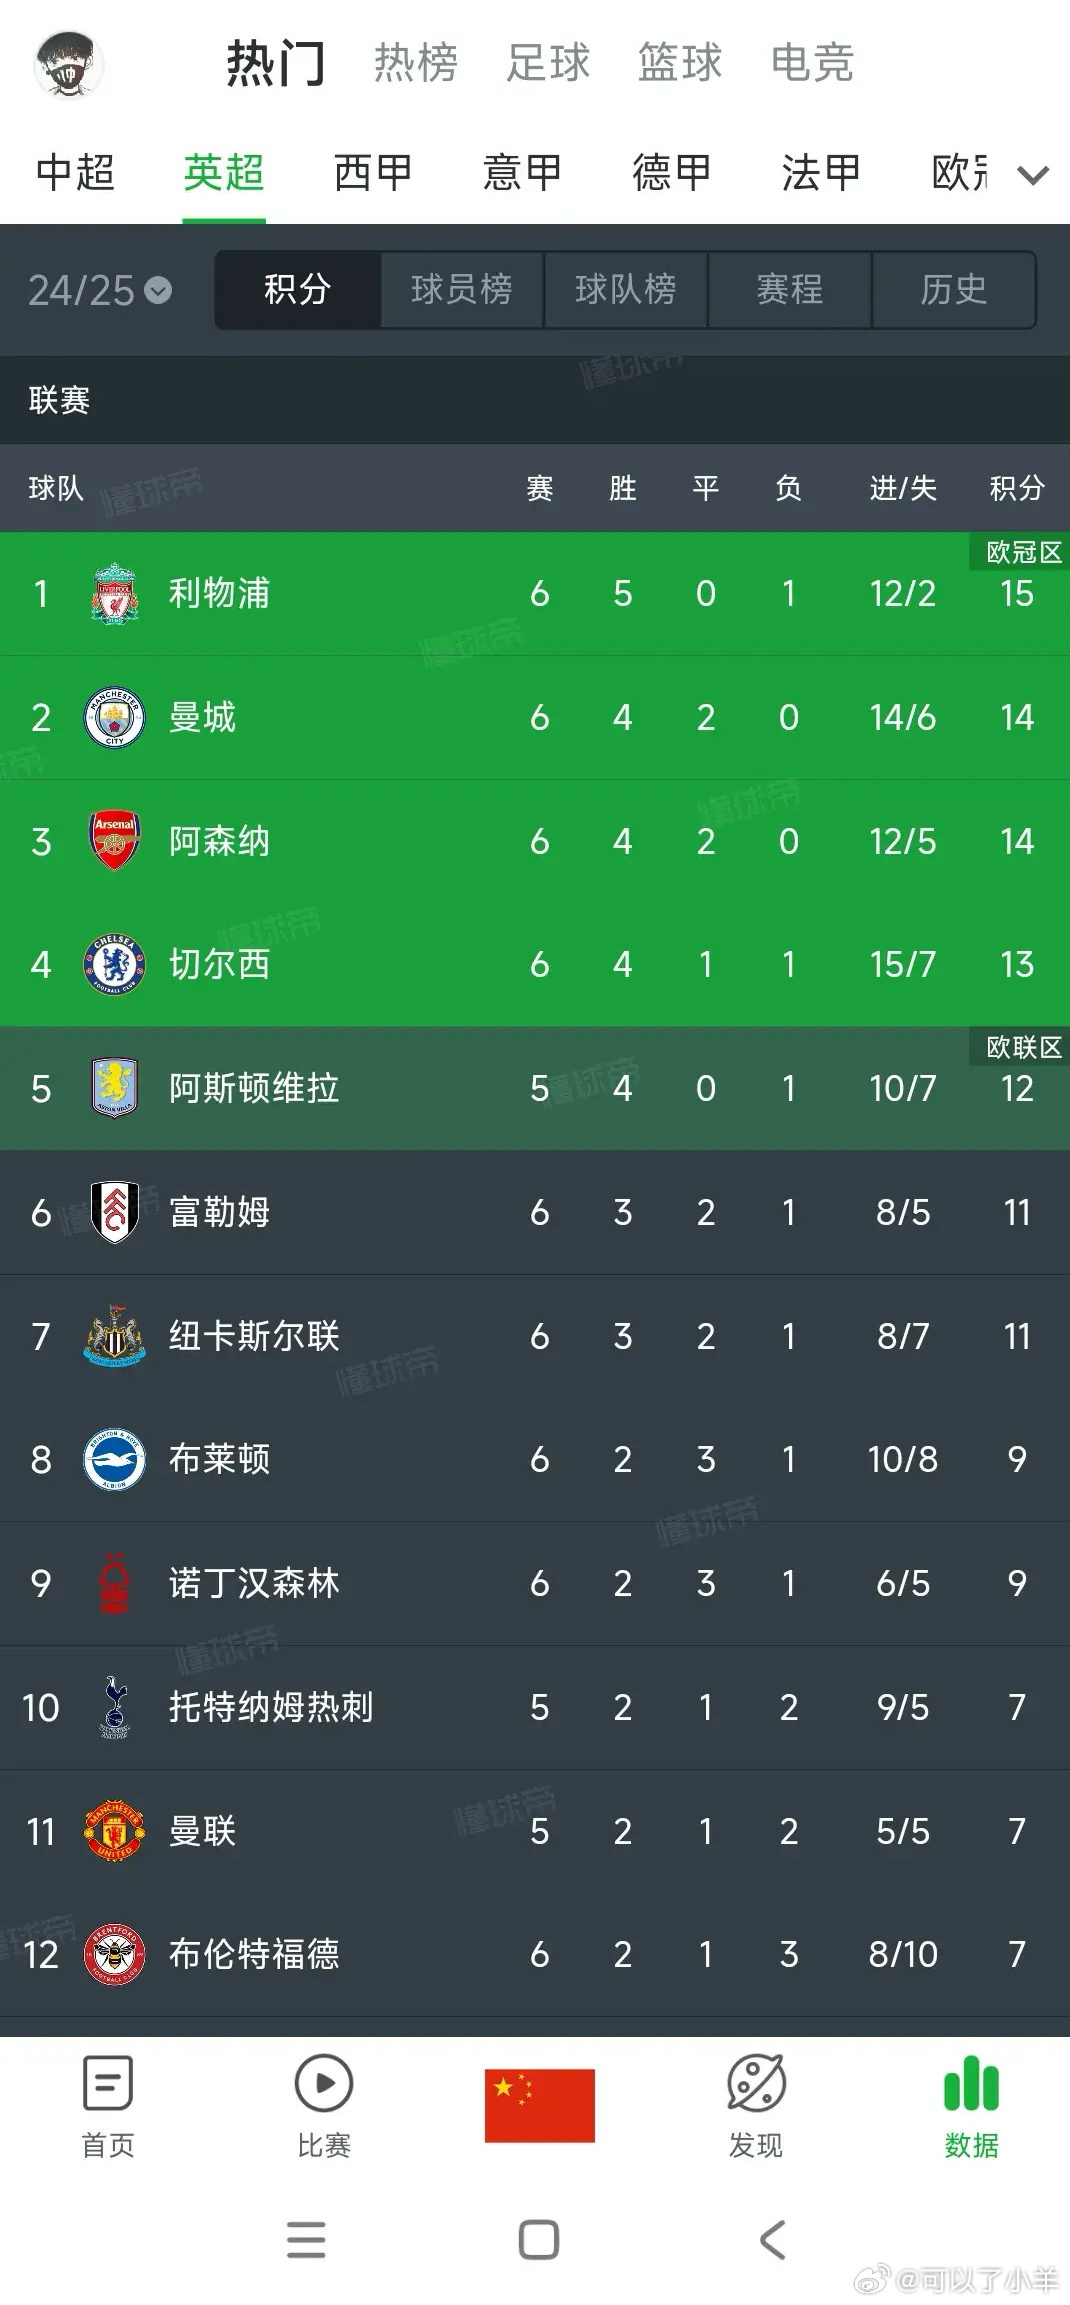Image resolution: width=1070 pixels, height=2305 pixels.
Task: Open 曼城 team row
Action: pos(535,718)
